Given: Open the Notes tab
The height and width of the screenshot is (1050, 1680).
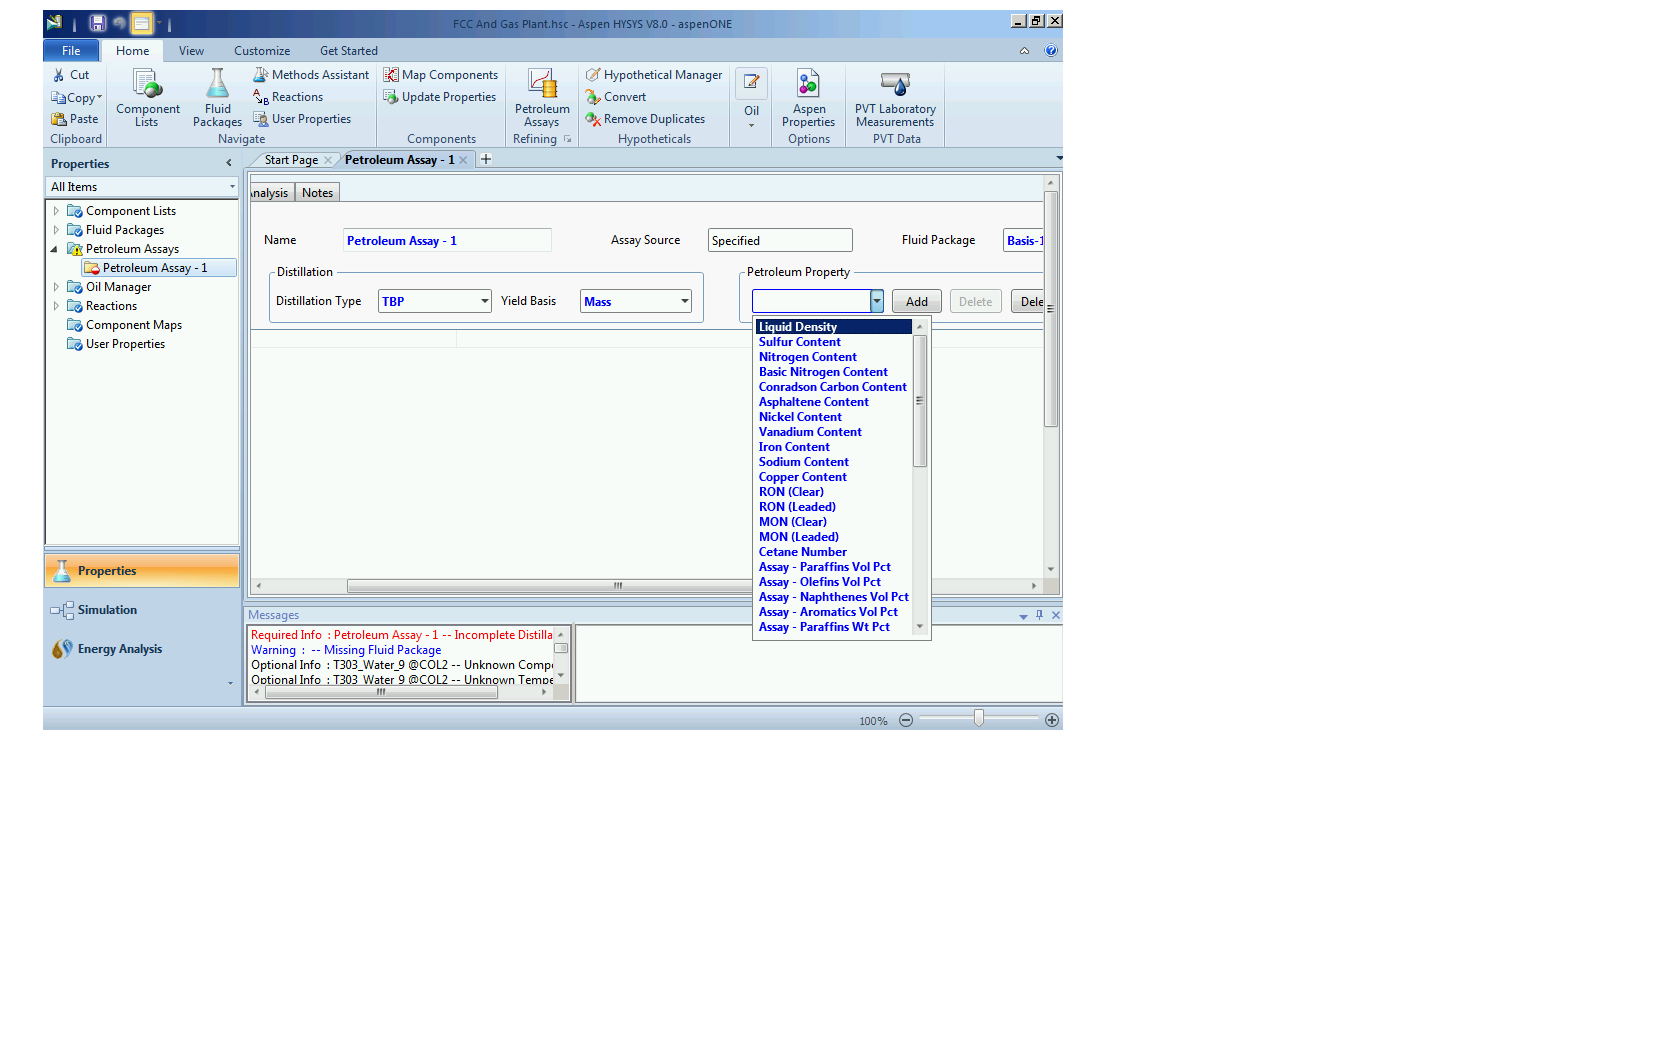Looking at the screenshot, I should pyautogui.click(x=318, y=193).
